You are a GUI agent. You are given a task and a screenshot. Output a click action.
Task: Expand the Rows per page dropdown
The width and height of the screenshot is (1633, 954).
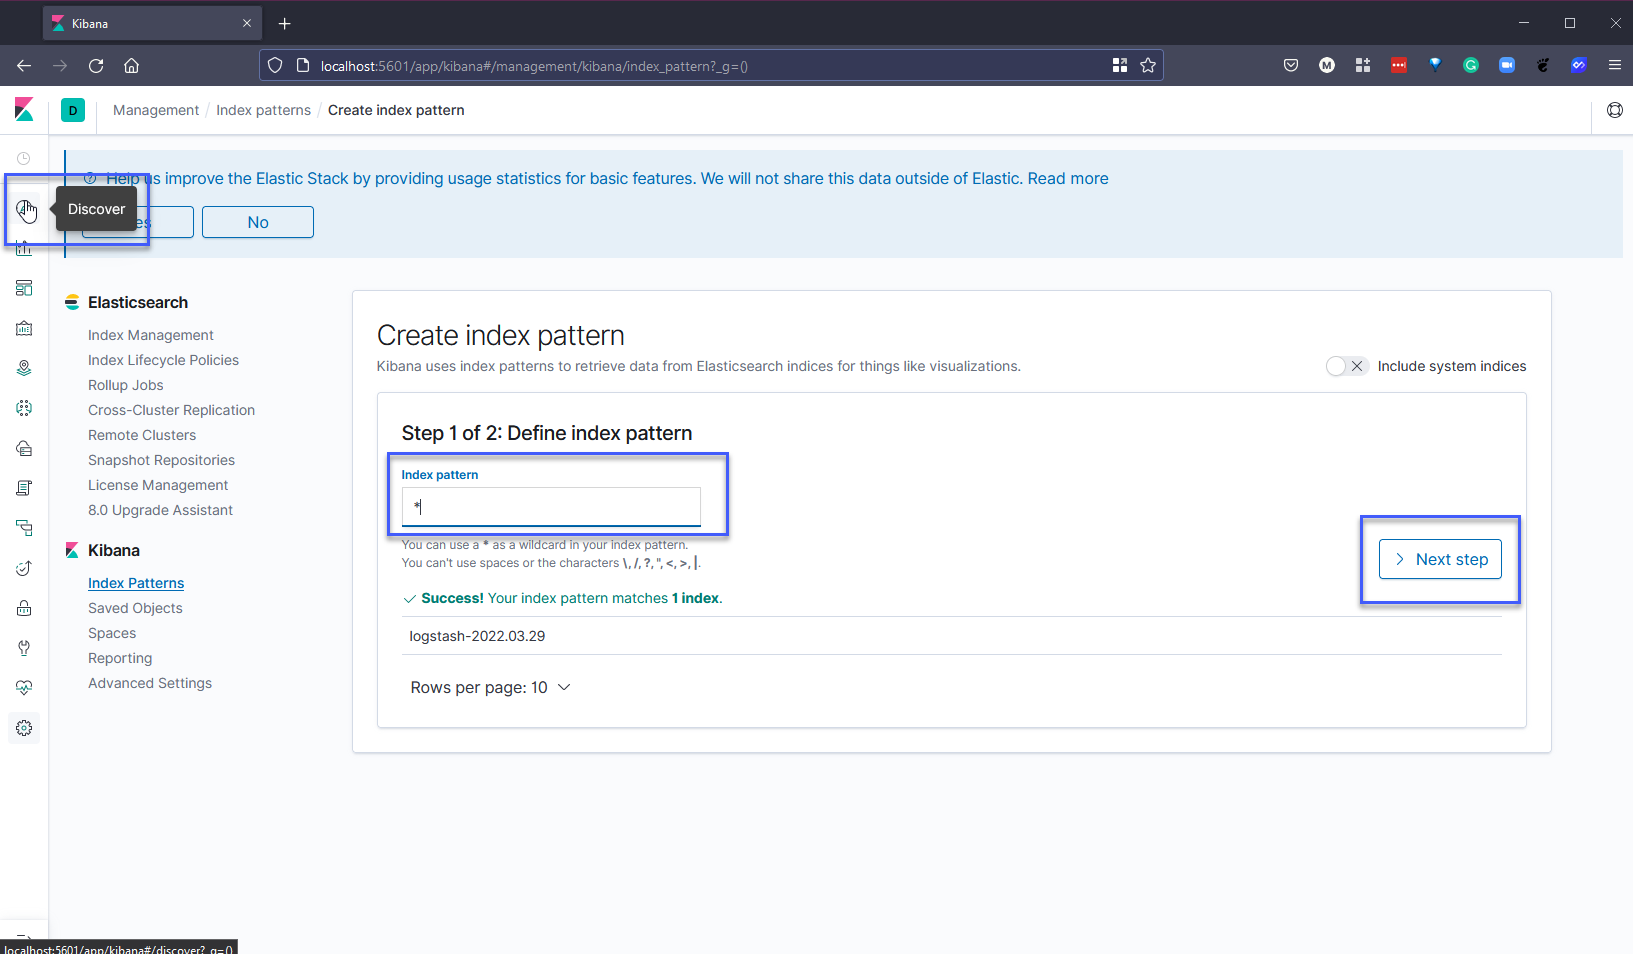(x=490, y=688)
